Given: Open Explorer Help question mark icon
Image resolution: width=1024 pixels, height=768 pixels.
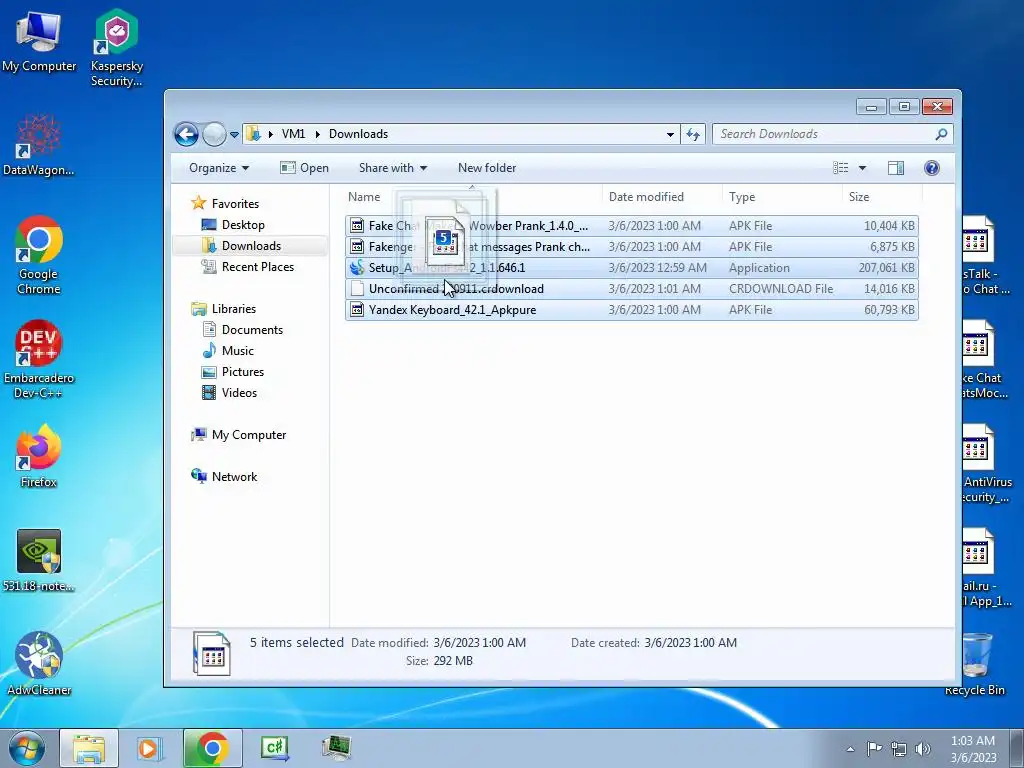Looking at the screenshot, I should 932,168.
